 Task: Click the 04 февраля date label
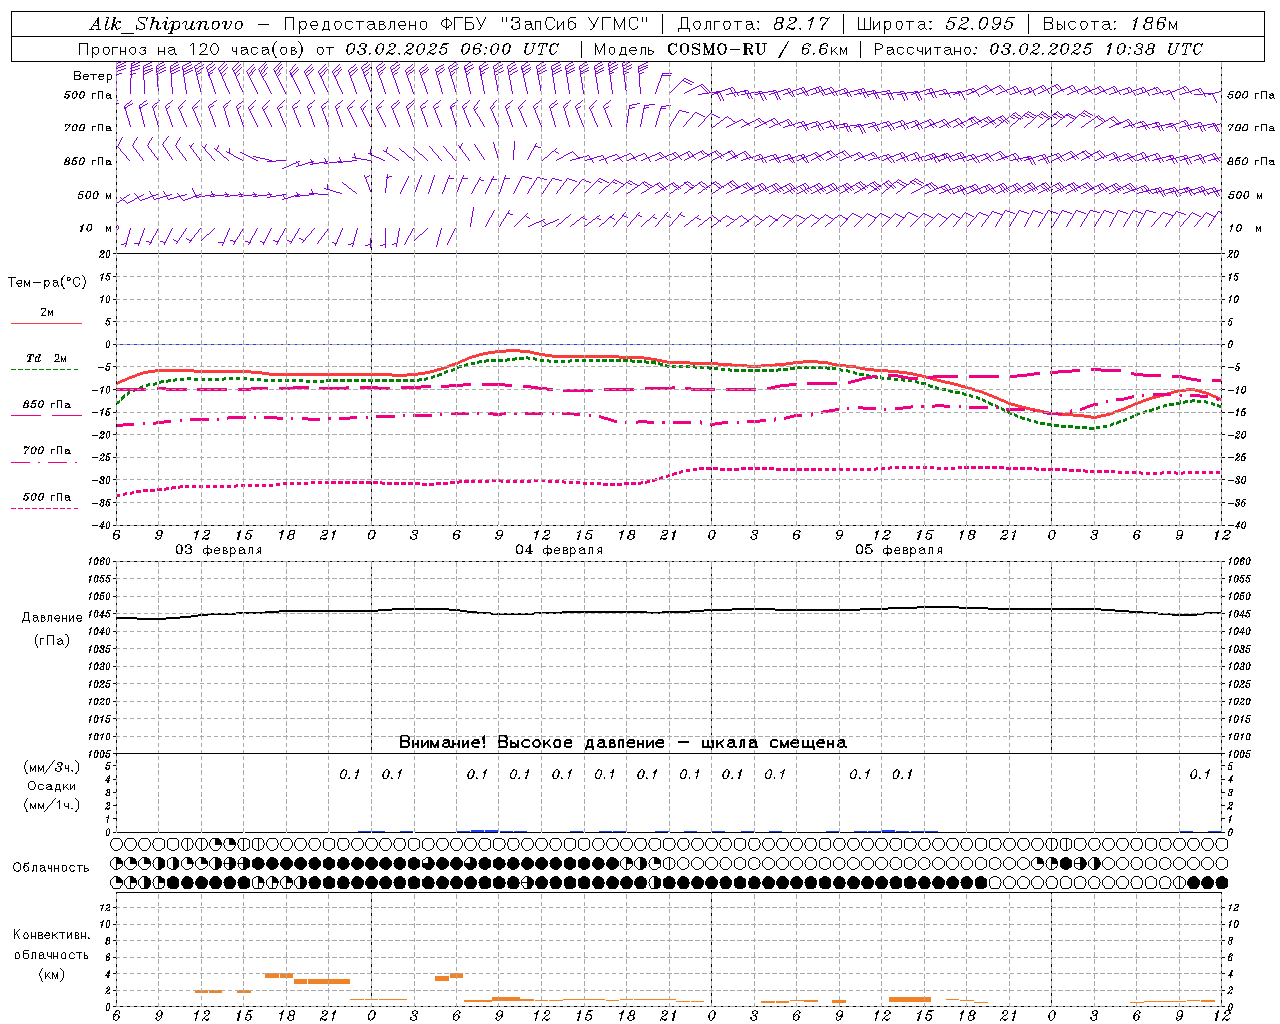point(559,550)
